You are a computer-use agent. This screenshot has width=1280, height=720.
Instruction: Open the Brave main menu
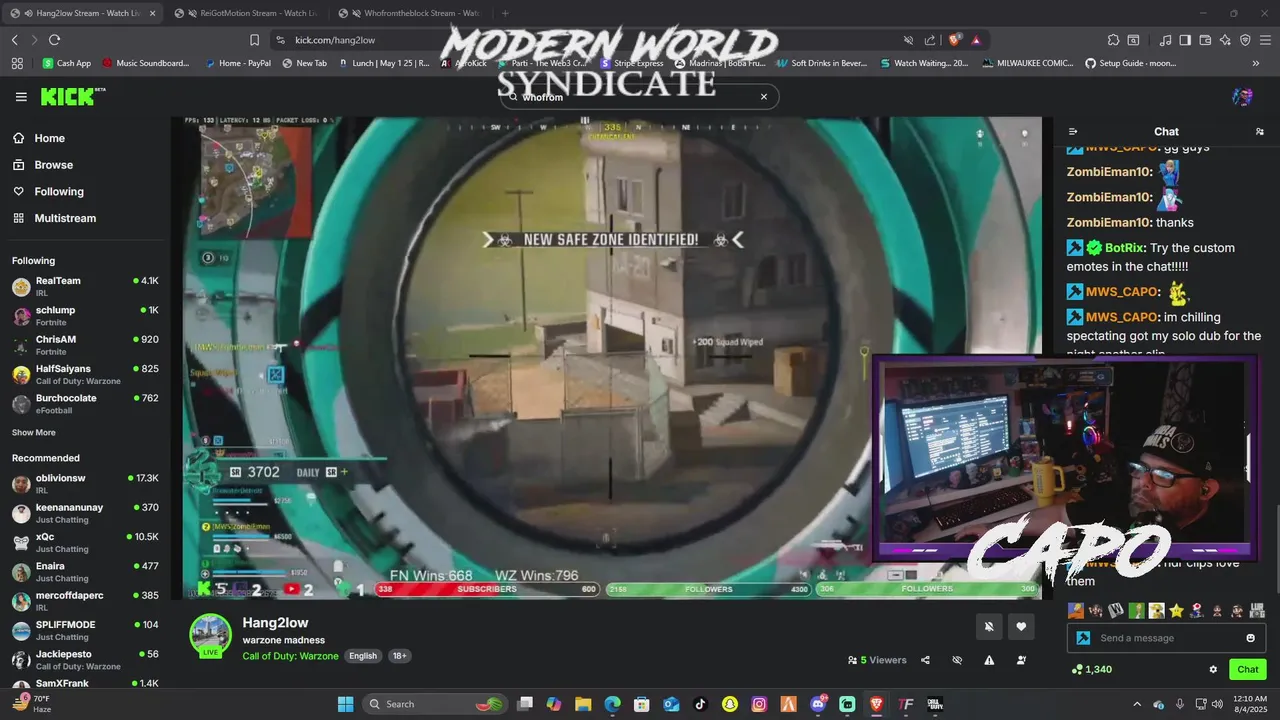coord(1265,40)
